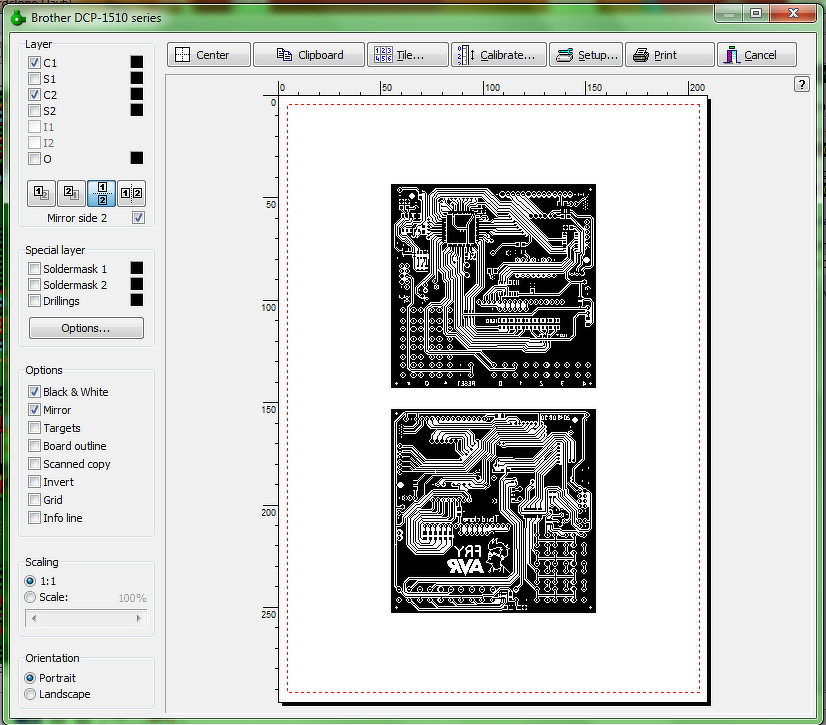Copy the preview with the Clipboard button
Screen dimensions: 826x725
pyautogui.click(x=309, y=55)
